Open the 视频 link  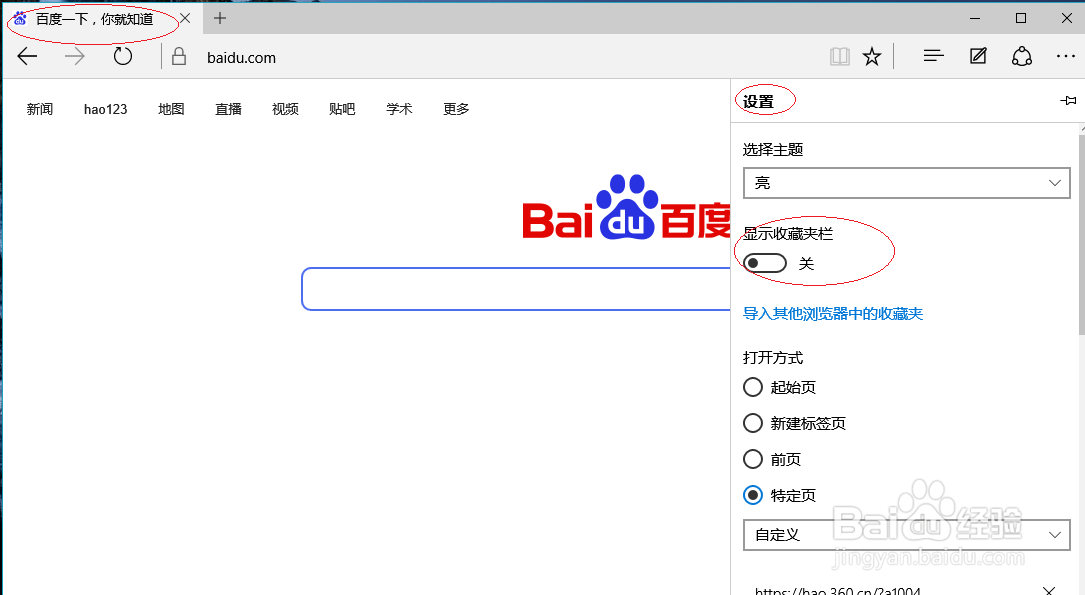click(285, 109)
